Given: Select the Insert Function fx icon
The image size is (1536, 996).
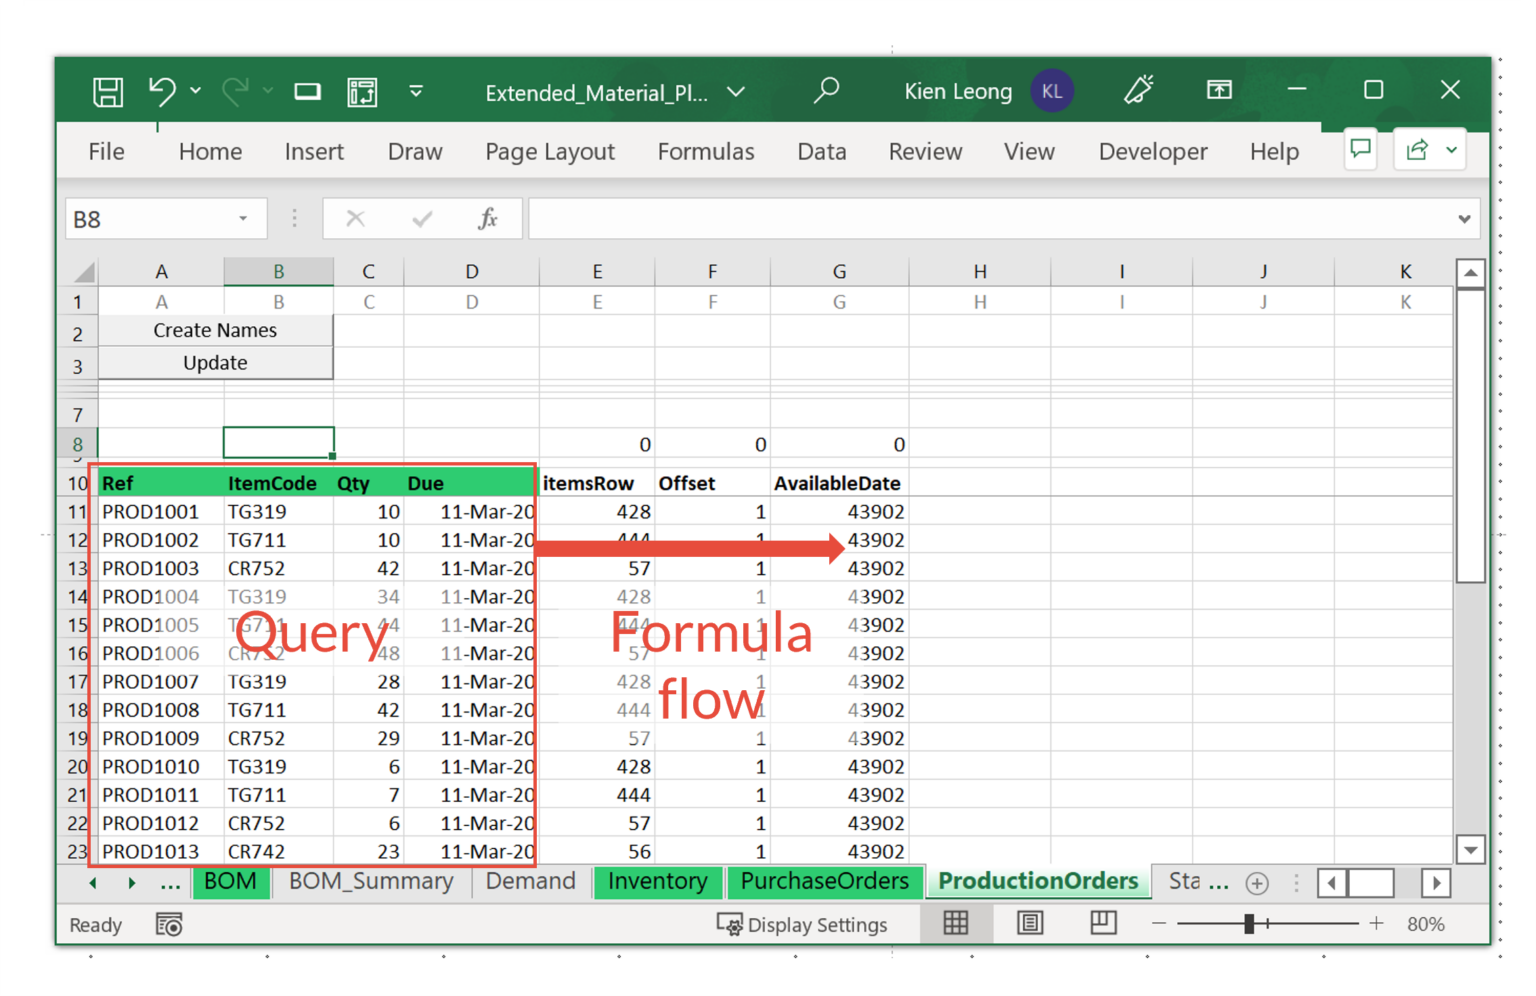Looking at the screenshot, I should [487, 218].
